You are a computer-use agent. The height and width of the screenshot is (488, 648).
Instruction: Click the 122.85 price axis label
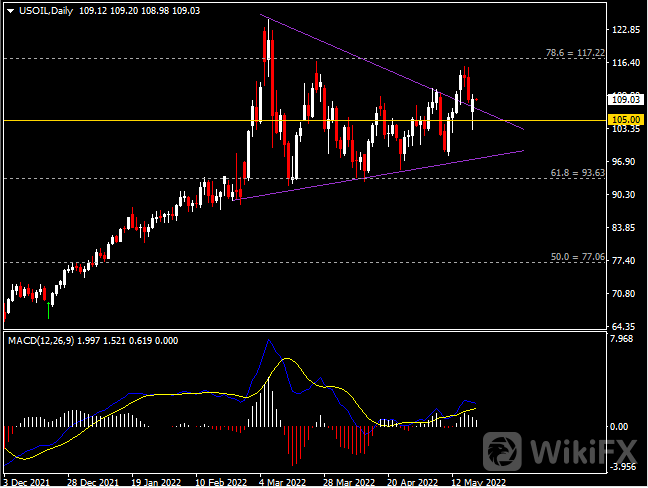click(625, 30)
